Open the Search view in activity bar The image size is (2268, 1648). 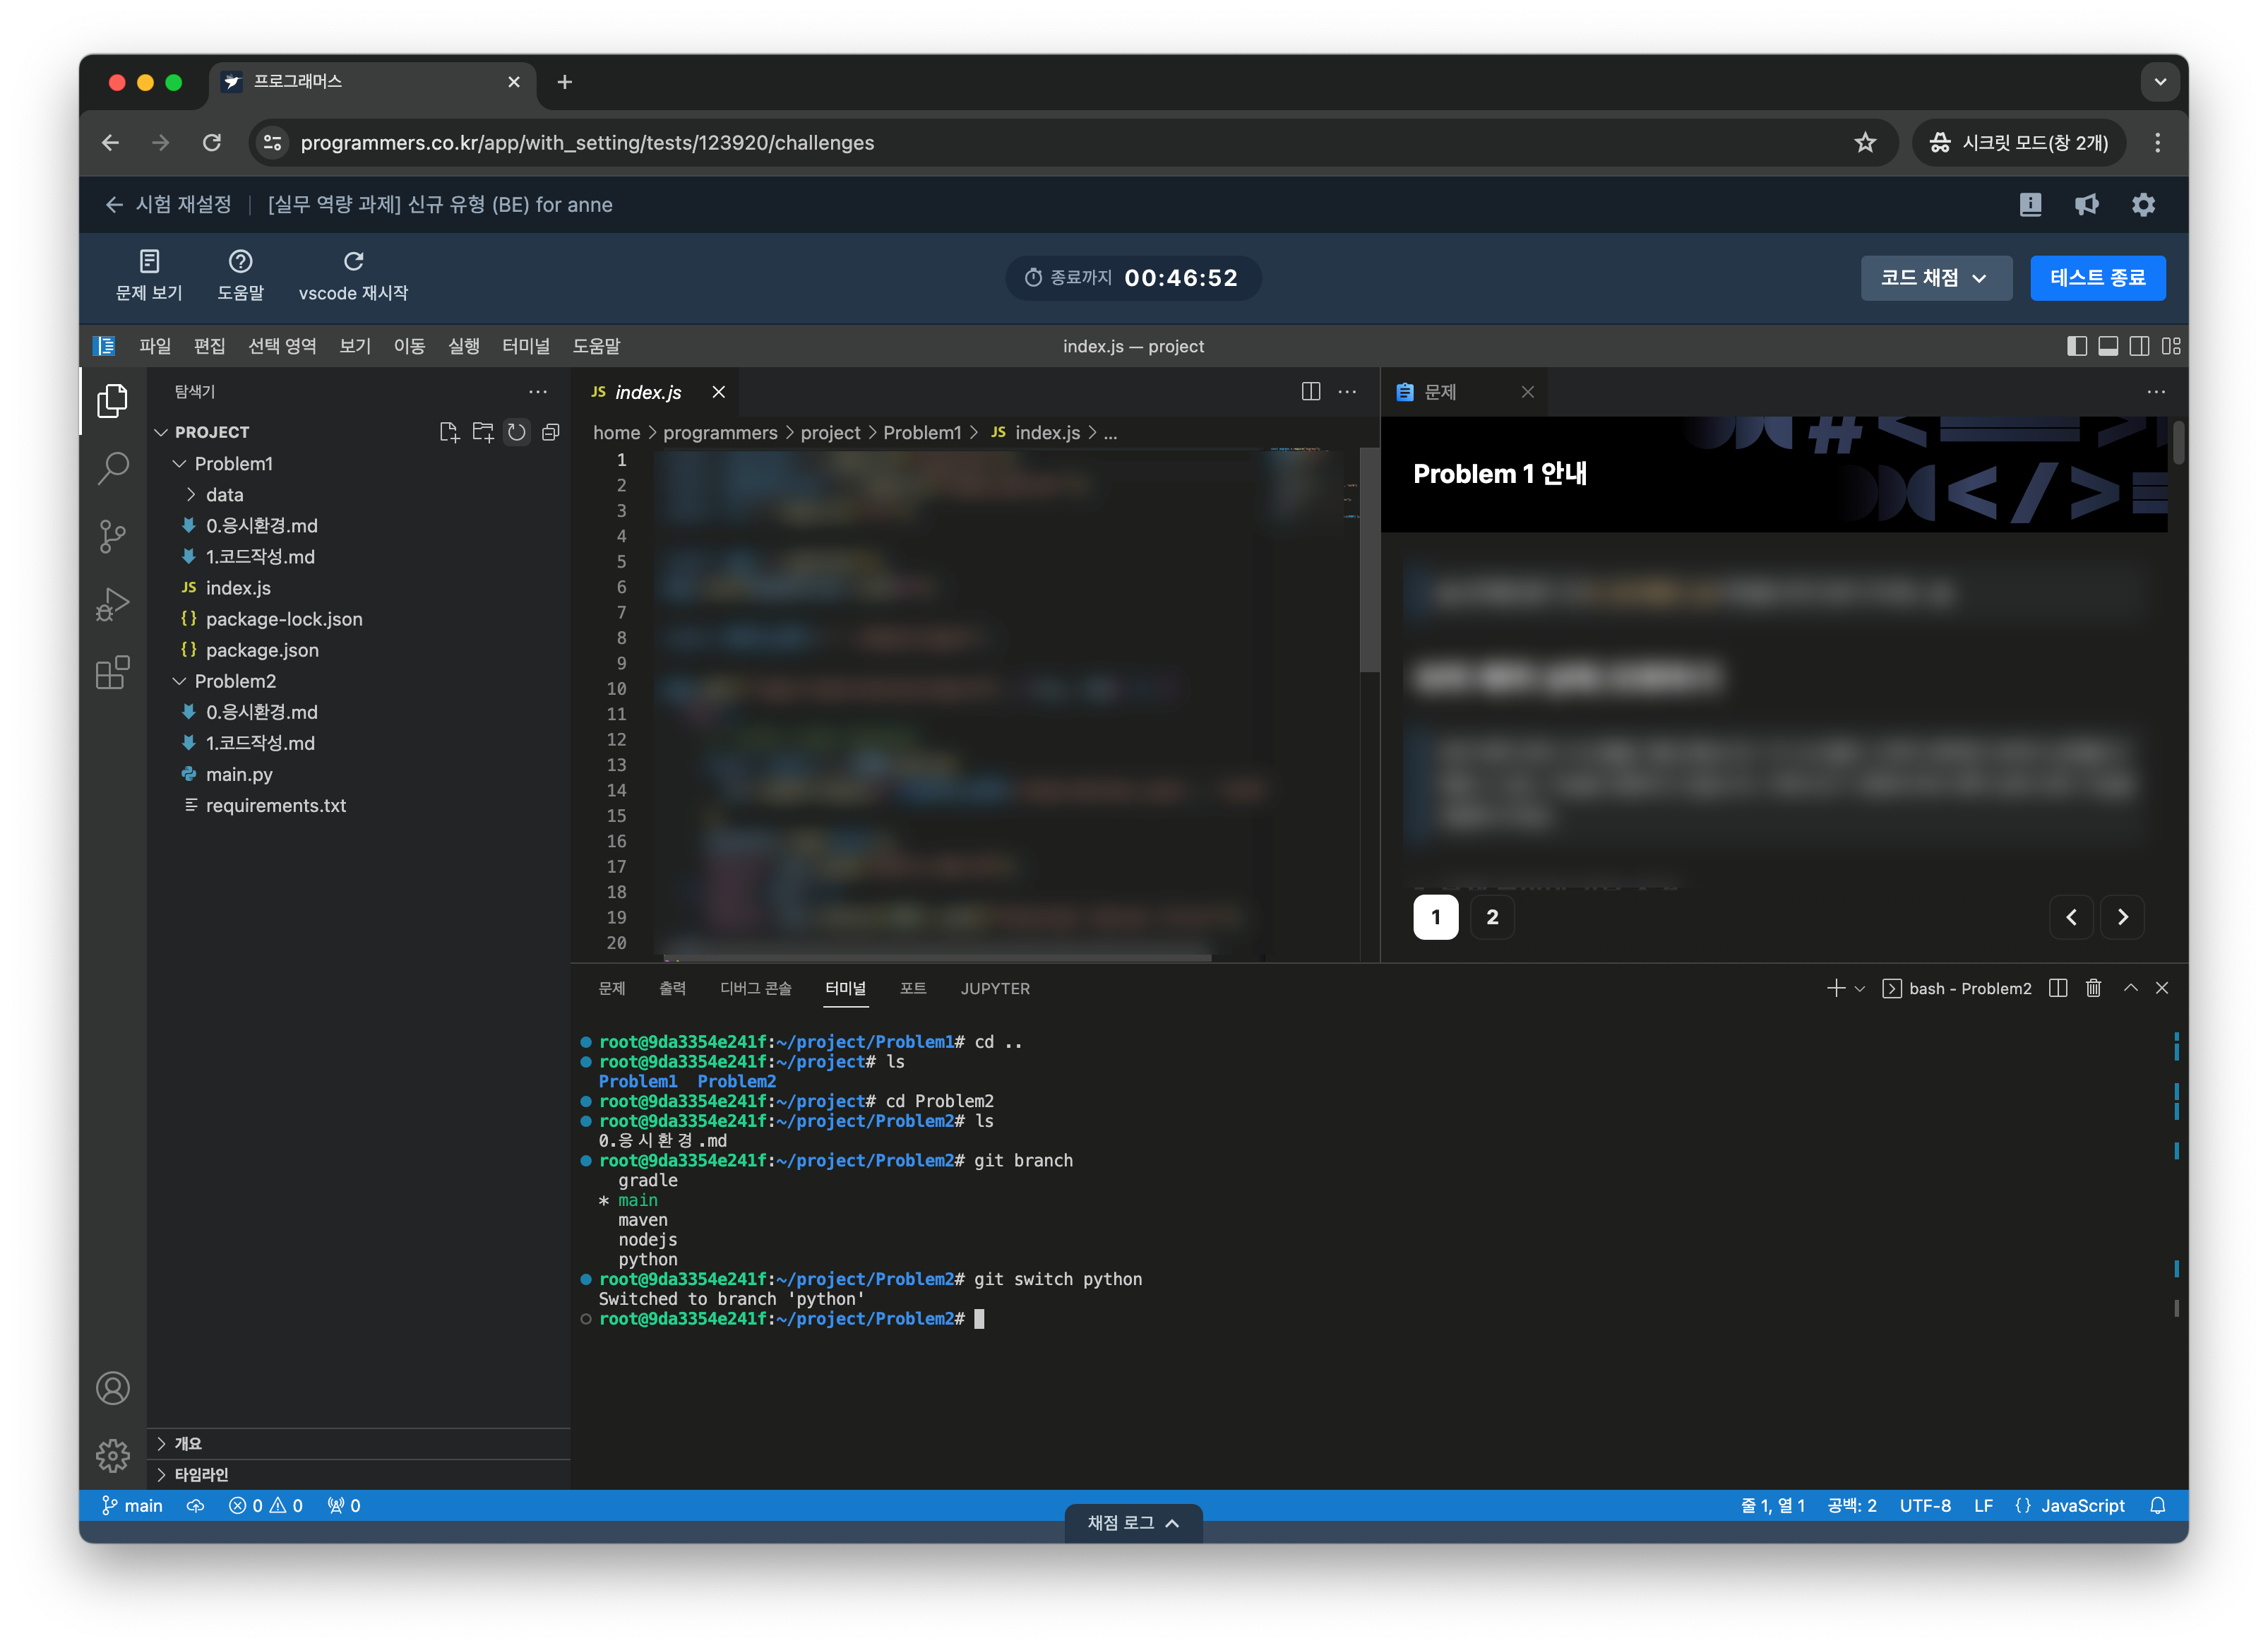coord(112,467)
